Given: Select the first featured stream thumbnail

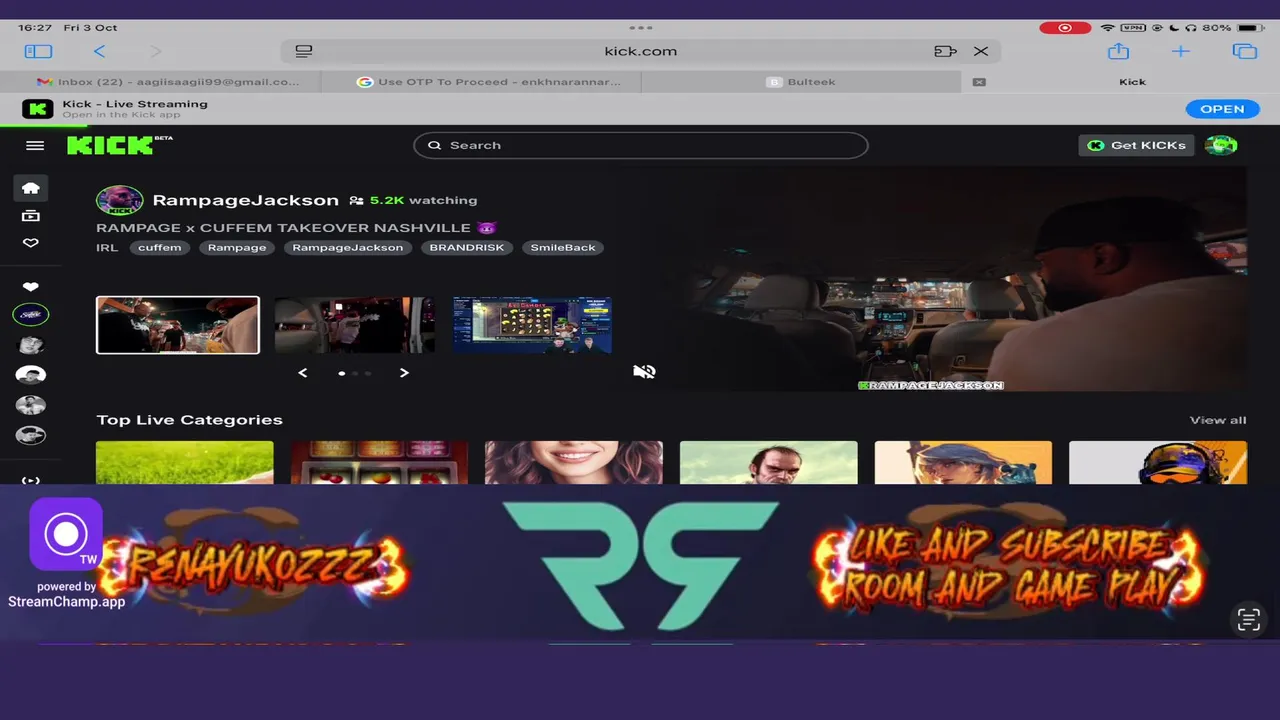Looking at the screenshot, I should (x=178, y=325).
